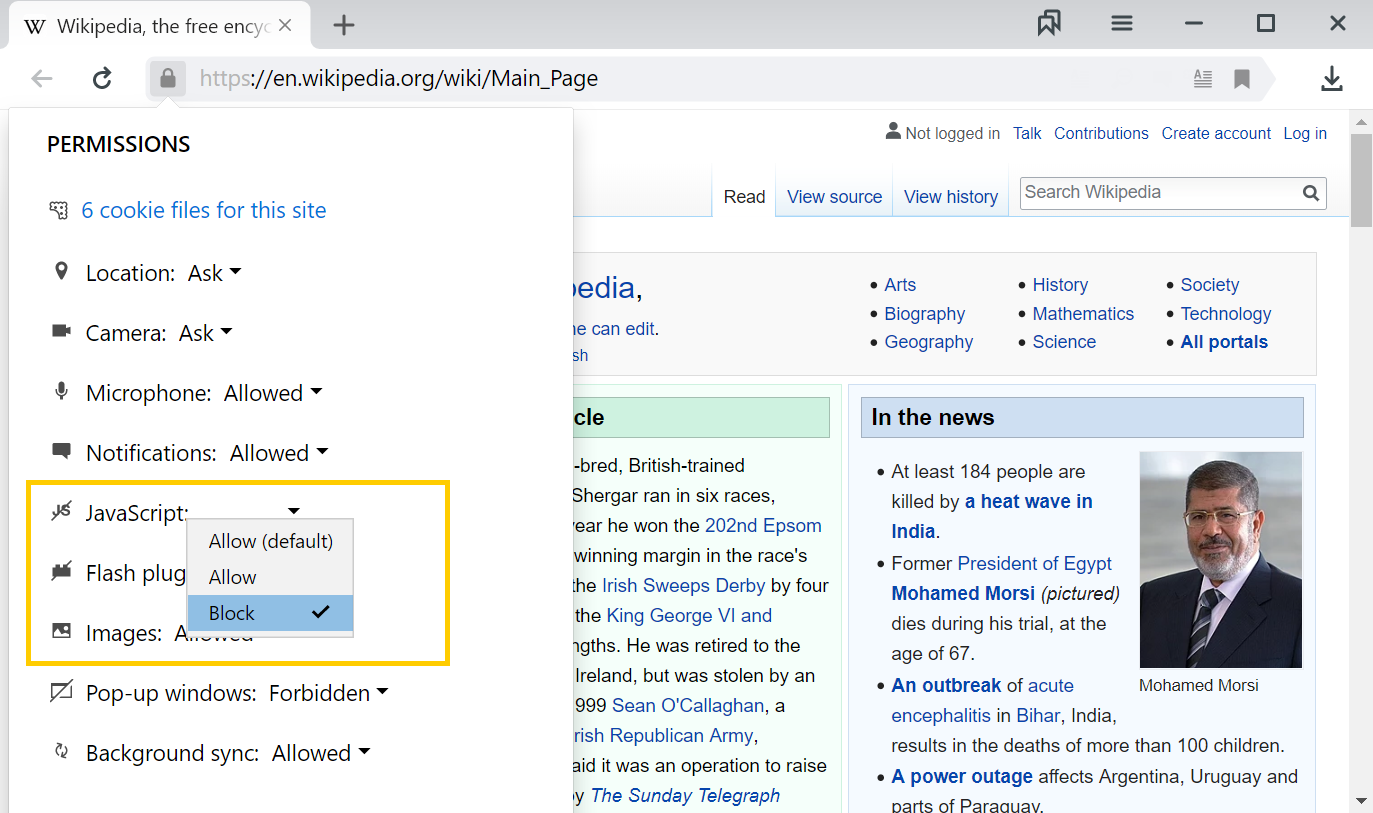Select Allow option for JavaScript
The image size is (1373, 813).
point(270,577)
